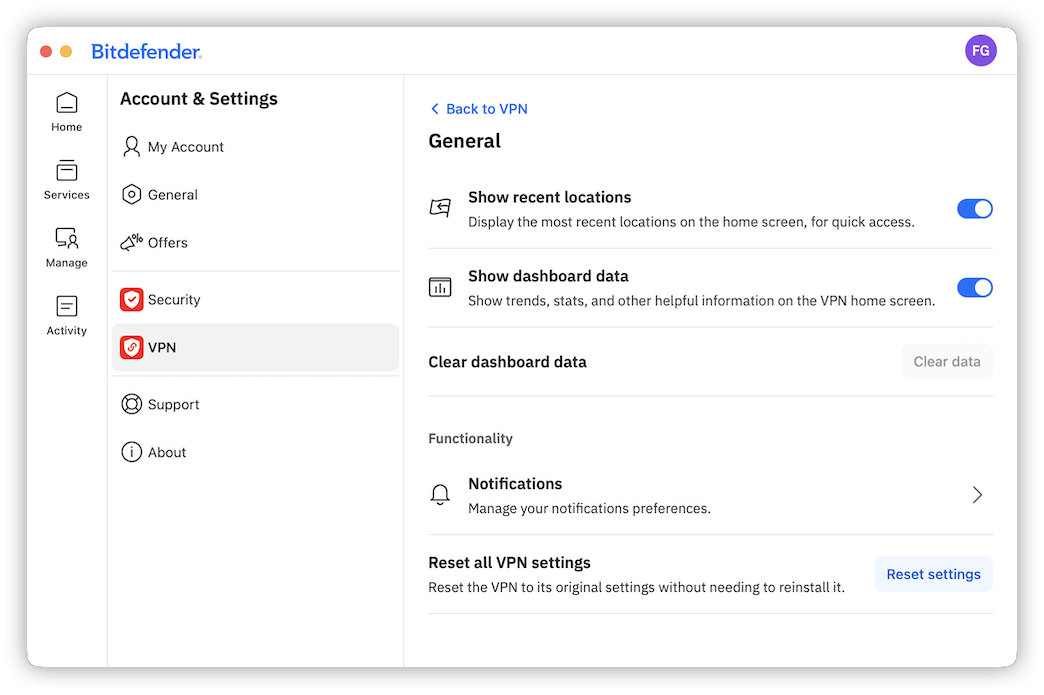The height and width of the screenshot is (695, 1044).
Task: Open the FG profile avatar
Action: [x=980, y=51]
